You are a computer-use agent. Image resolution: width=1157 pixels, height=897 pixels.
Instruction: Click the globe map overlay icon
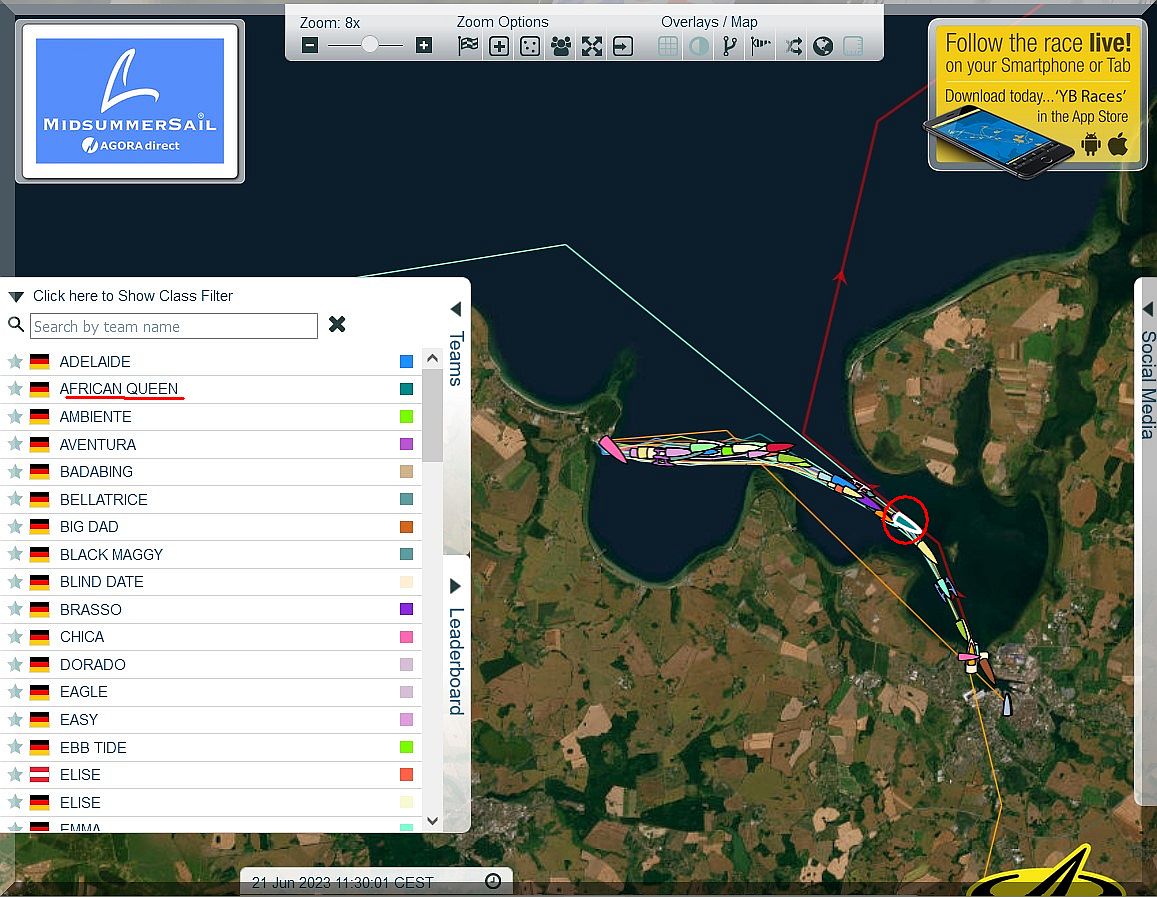[823, 46]
